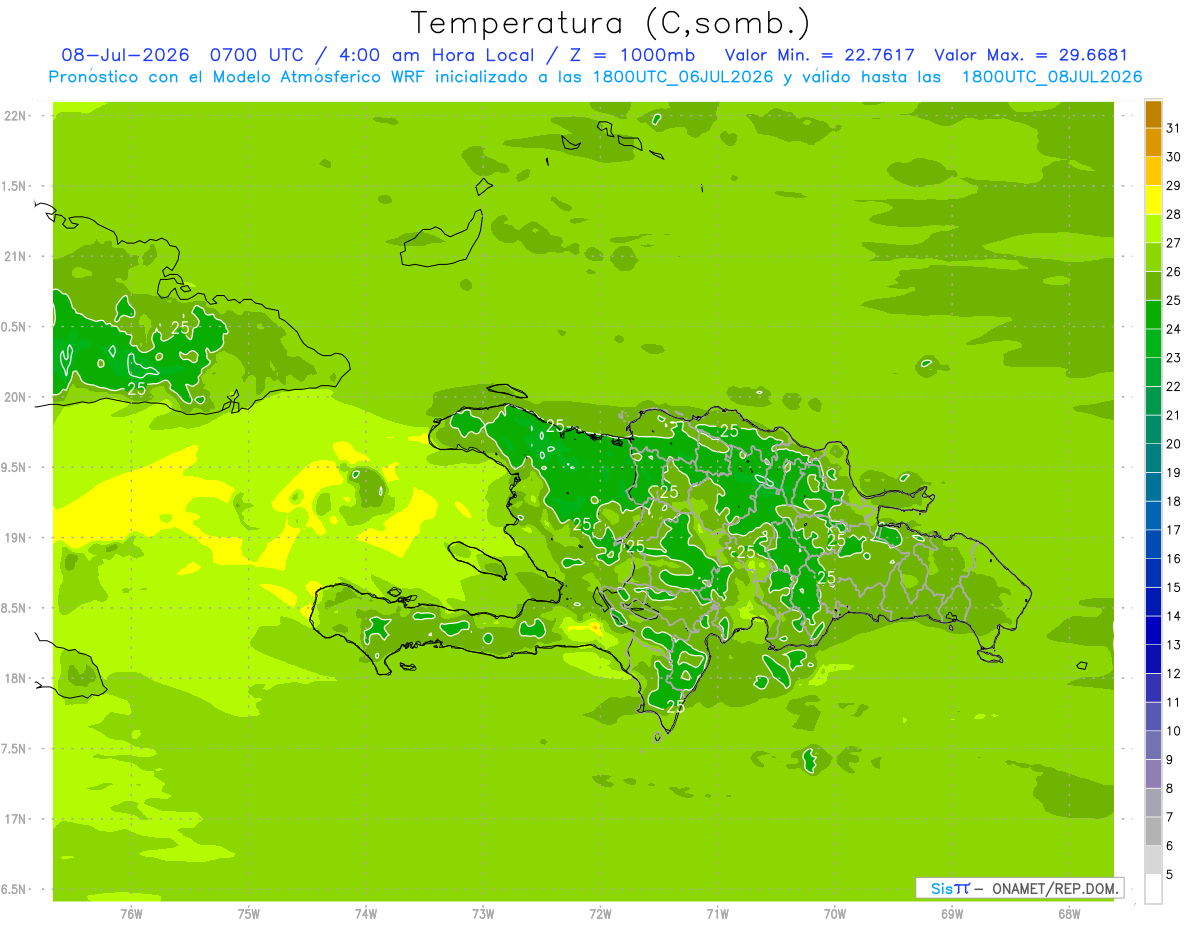Click the SisTT ONAMET/REP.DOM. logo label
The image size is (1200, 927).
[1020, 888]
